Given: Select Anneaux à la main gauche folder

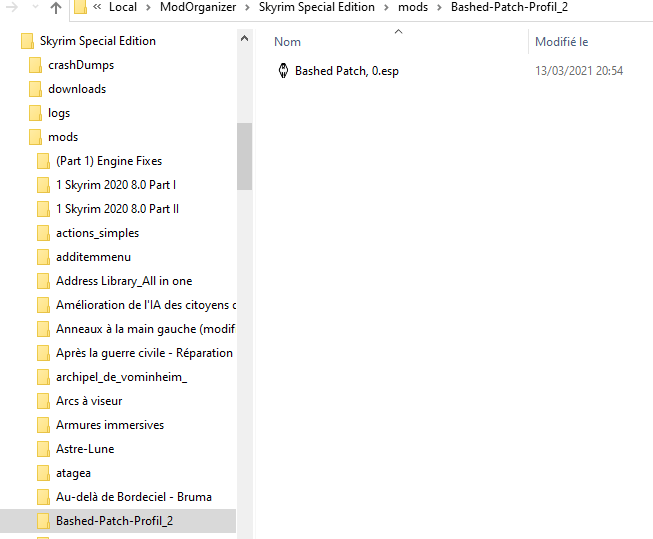Looking at the screenshot, I should 146,329.
